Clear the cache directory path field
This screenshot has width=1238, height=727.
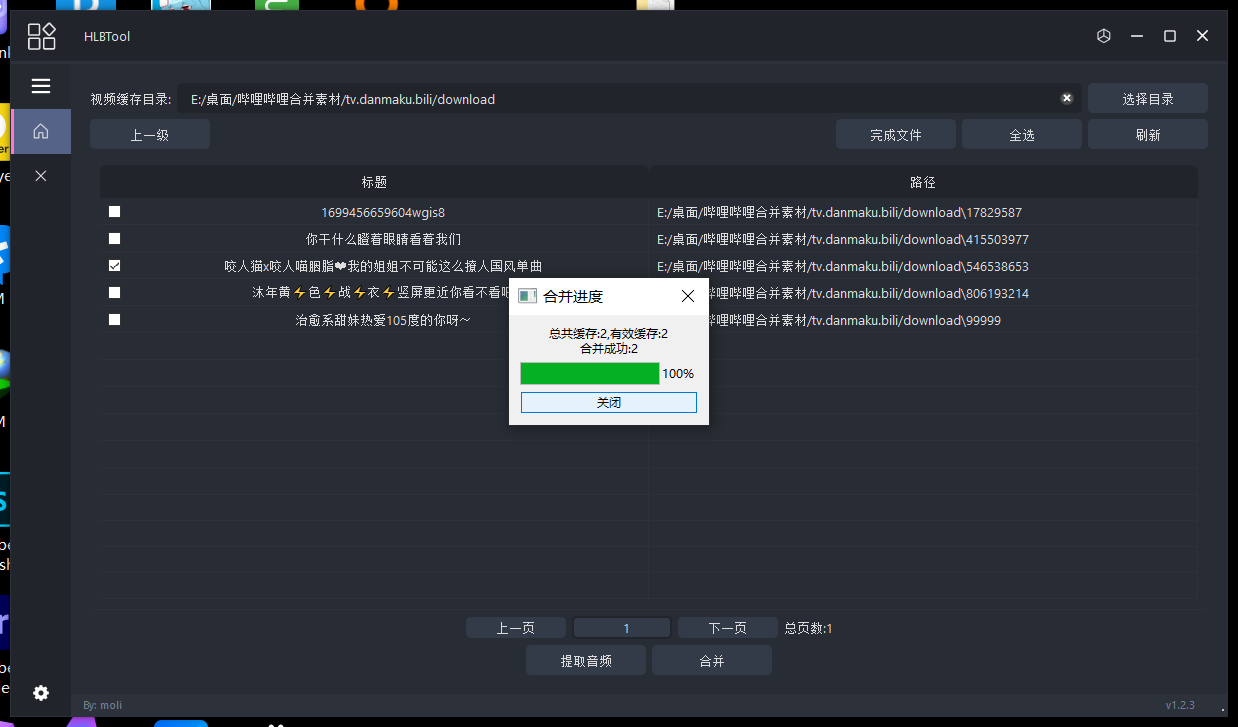point(1067,98)
